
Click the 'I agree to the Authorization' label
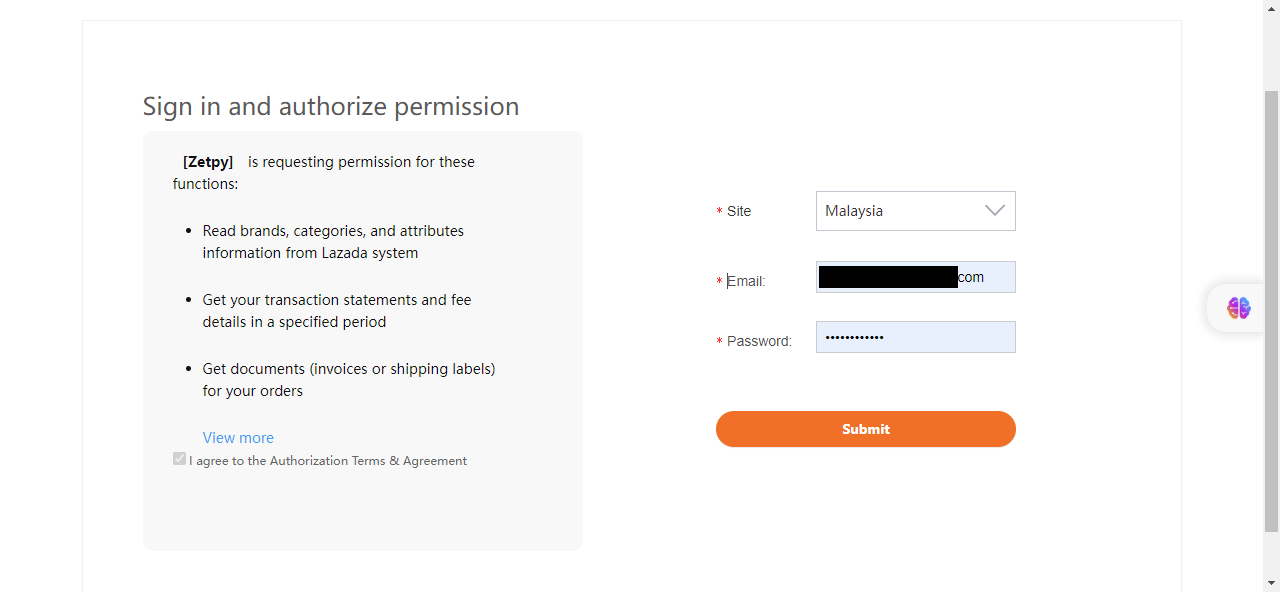tap(328, 461)
